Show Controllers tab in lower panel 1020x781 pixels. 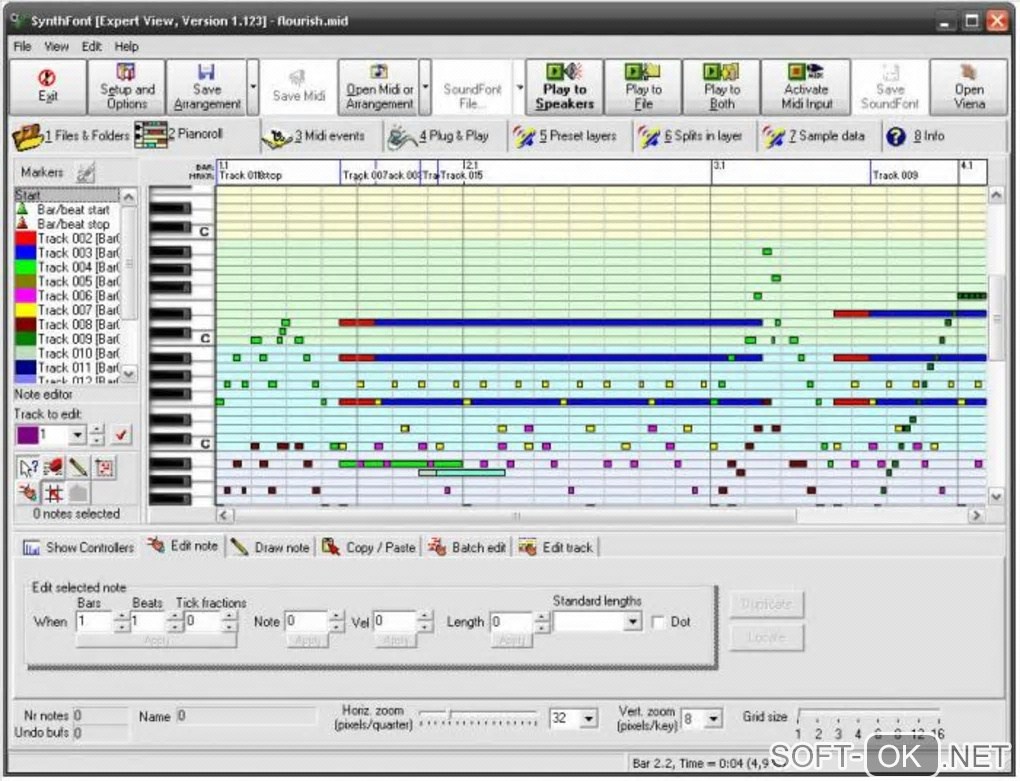(x=78, y=548)
